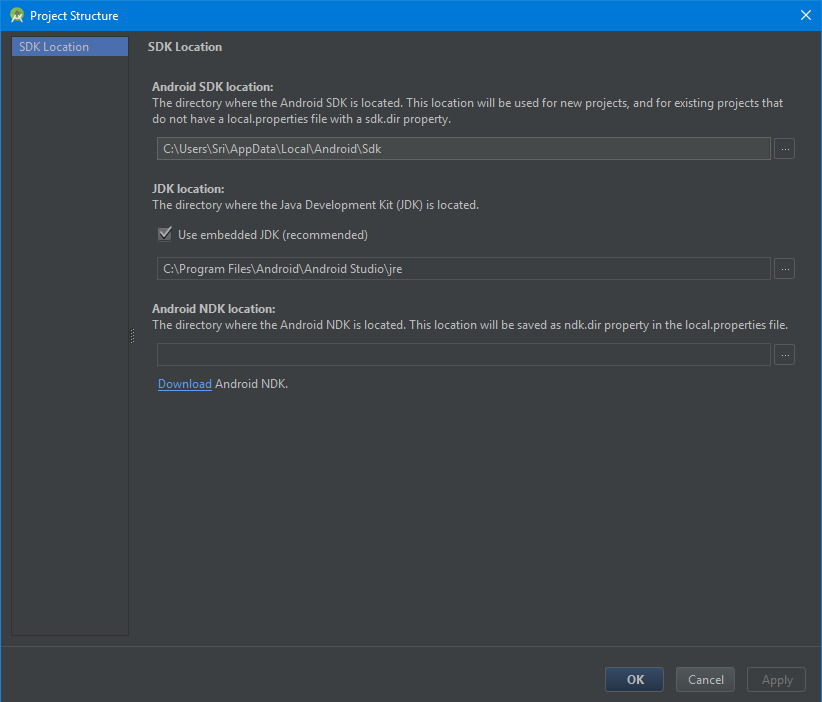The height and width of the screenshot is (702, 822).
Task: Close the Project Structure dialog
Action: (x=806, y=15)
